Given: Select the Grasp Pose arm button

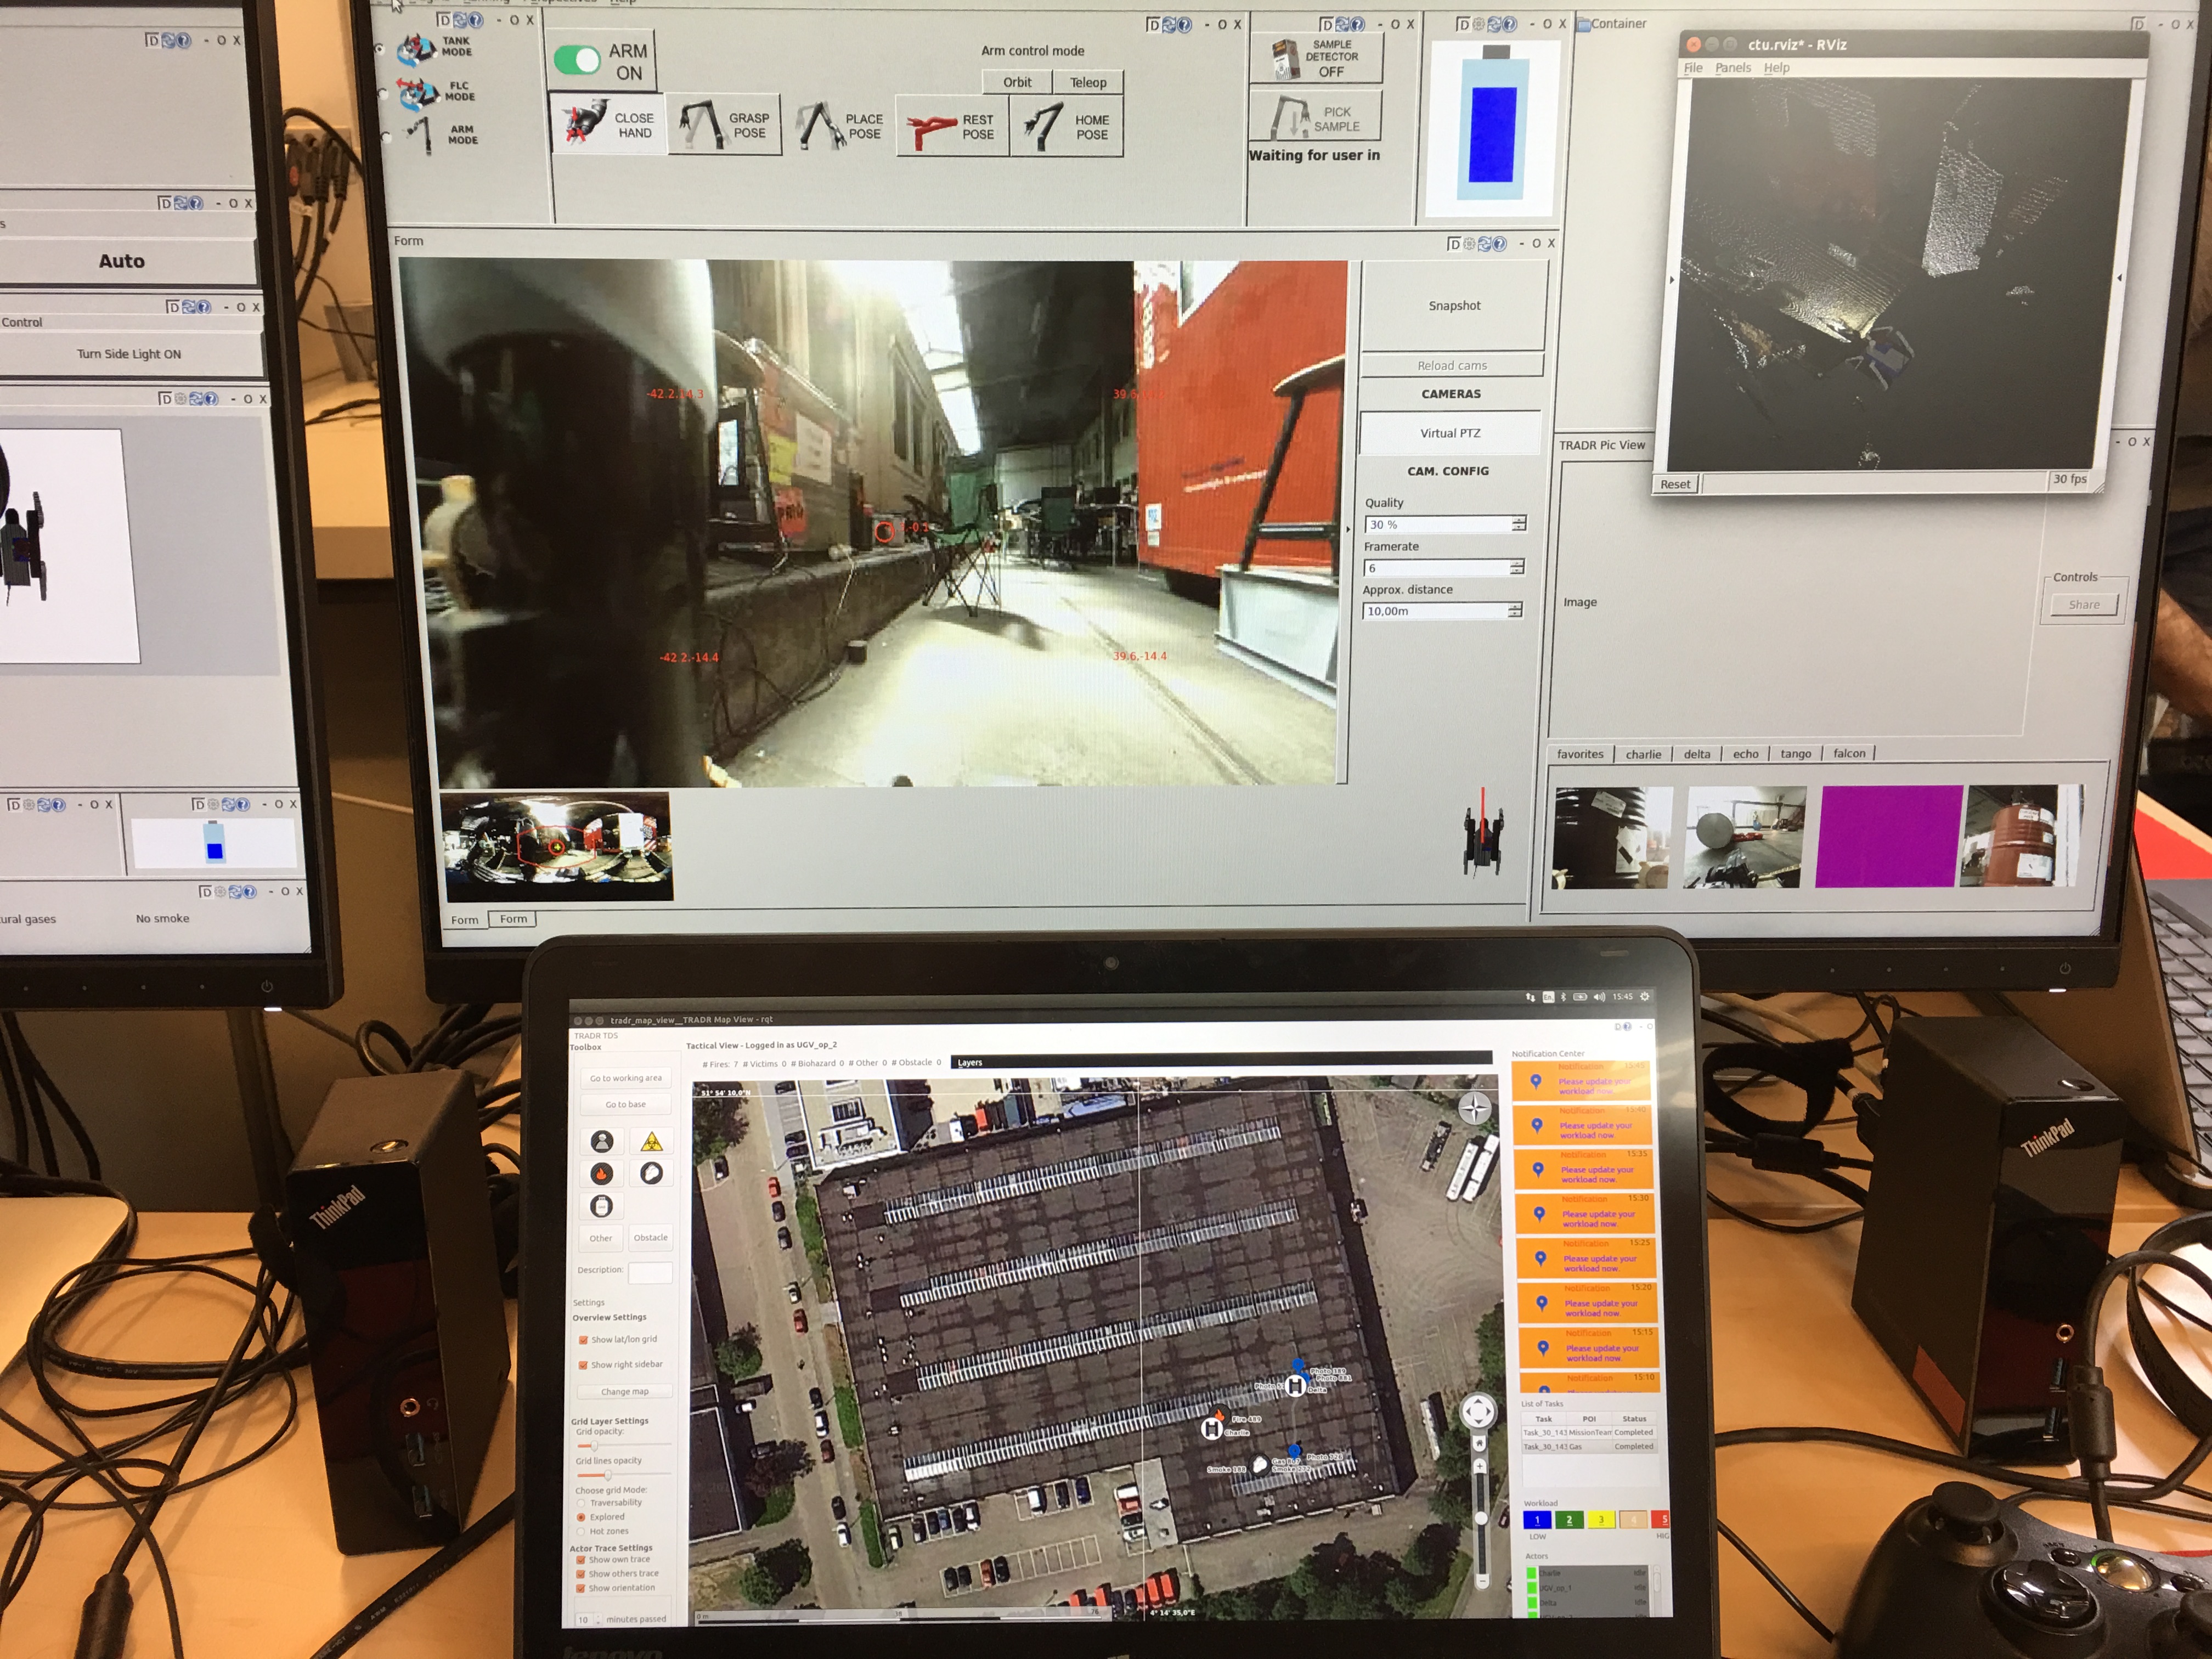Looking at the screenshot, I should (x=725, y=125).
